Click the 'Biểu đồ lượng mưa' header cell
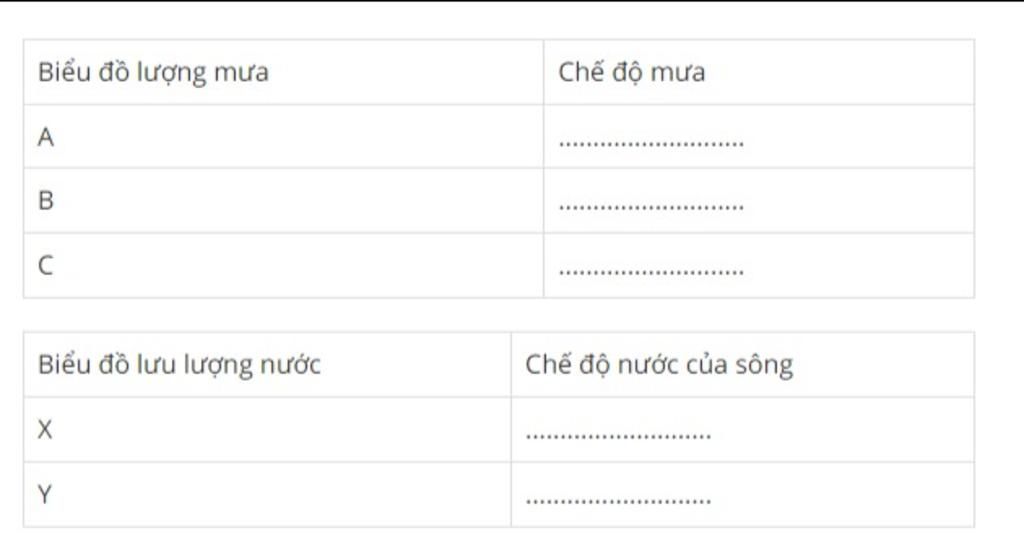 coord(283,72)
